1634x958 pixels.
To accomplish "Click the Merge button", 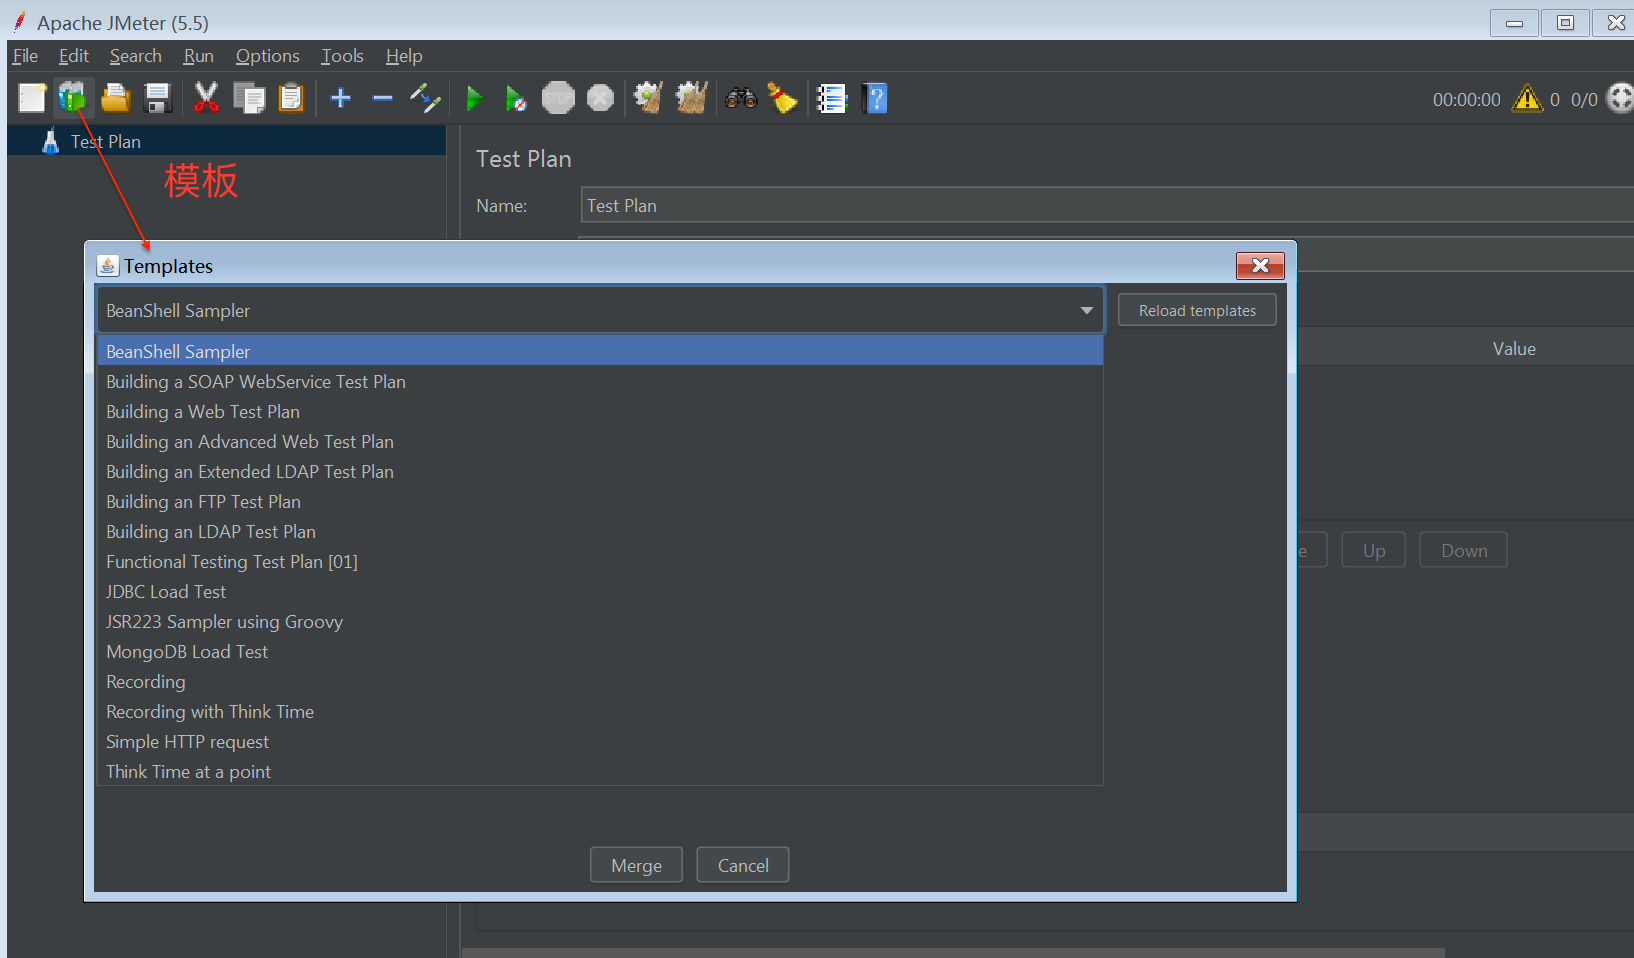I will pyautogui.click(x=636, y=865).
